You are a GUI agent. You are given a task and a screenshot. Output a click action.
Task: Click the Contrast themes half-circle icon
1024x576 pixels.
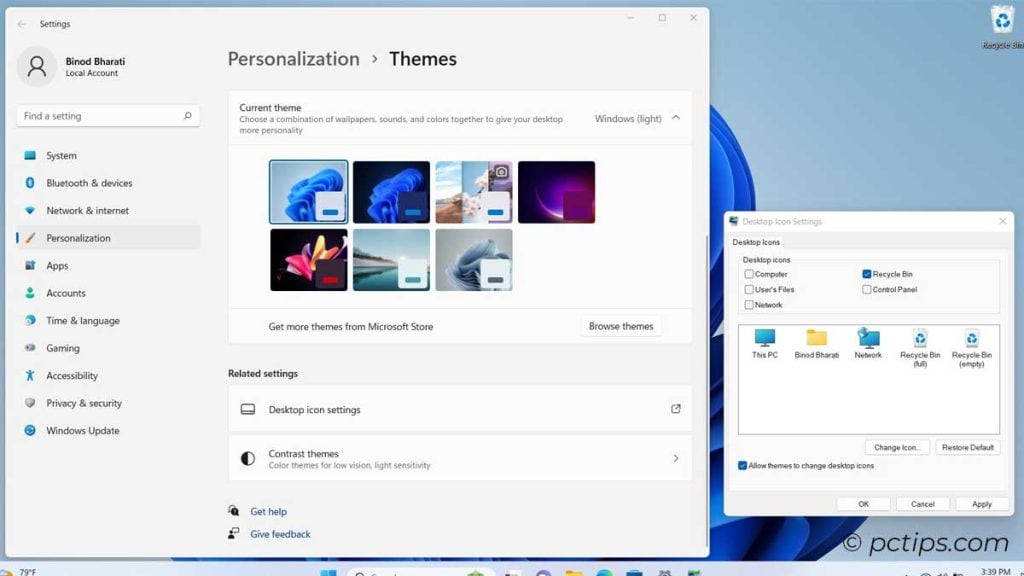tap(246, 458)
